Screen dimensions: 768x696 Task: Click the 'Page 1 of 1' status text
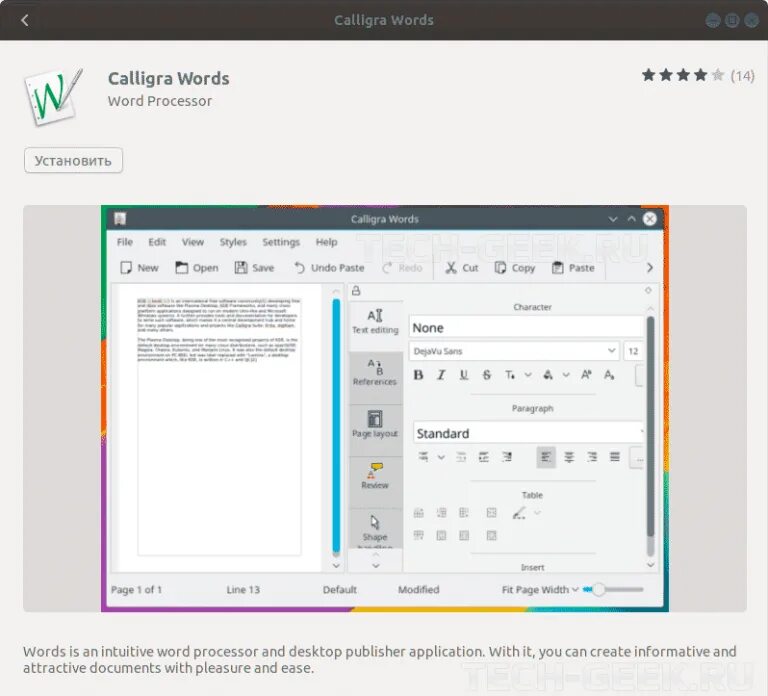136,589
